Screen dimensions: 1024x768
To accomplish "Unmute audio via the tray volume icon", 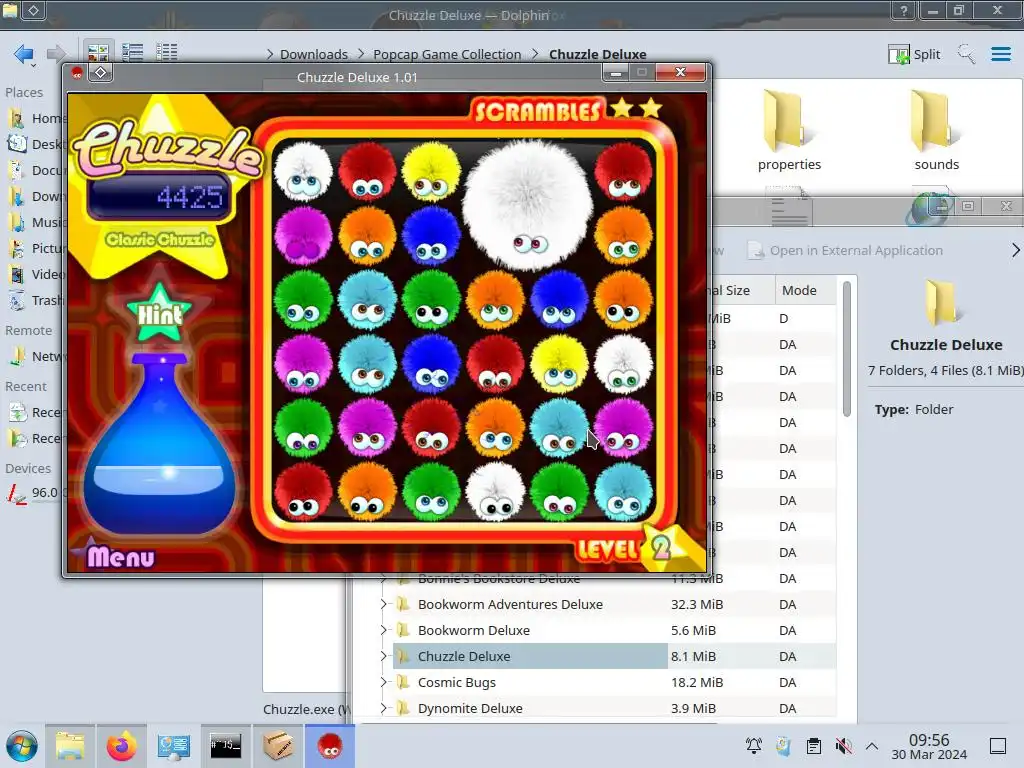I will tap(843, 745).
